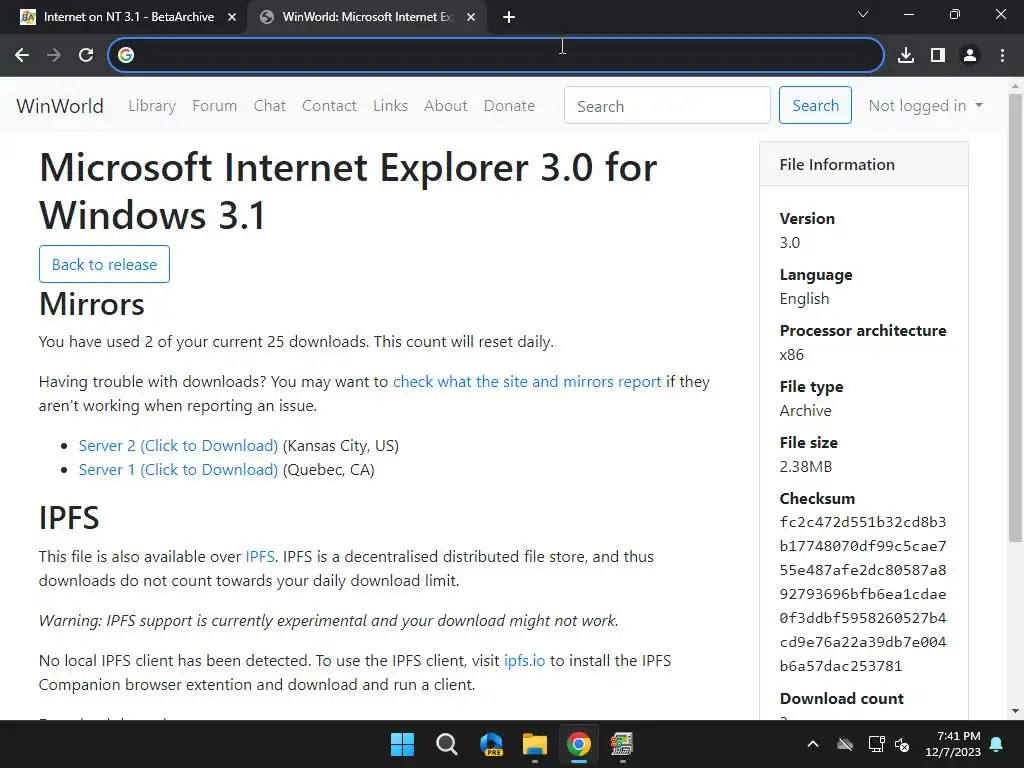Viewport: 1024px width, 768px height.
Task: Click the cloud sync tray icon
Action: tap(845, 744)
